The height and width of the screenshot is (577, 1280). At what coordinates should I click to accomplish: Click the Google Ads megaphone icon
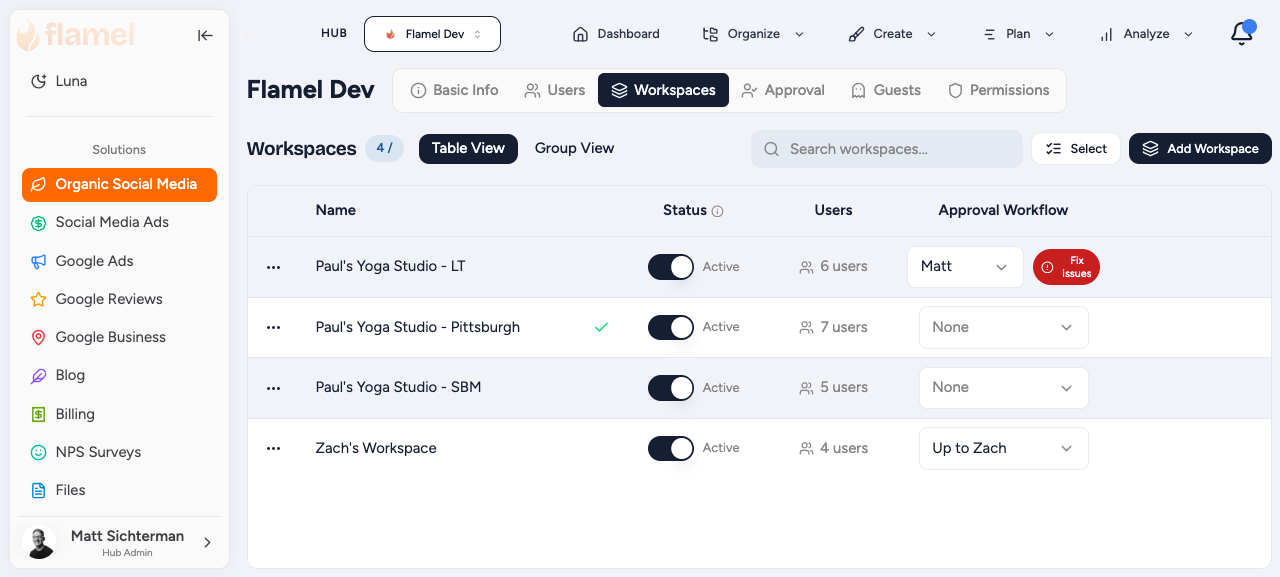pos(38,261)
